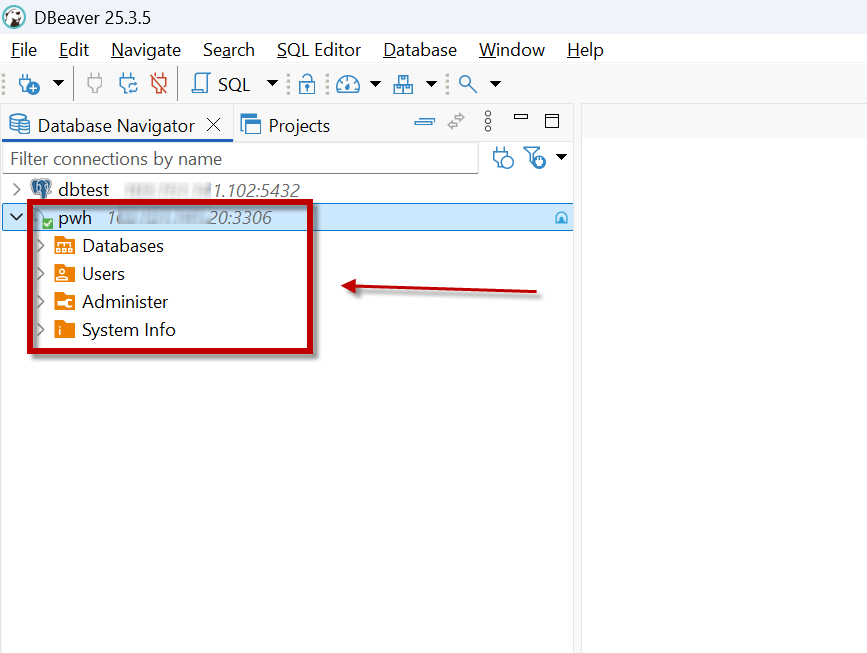867x653 pixels.
Task: Switch to the Projects tab
Action: 288,126
